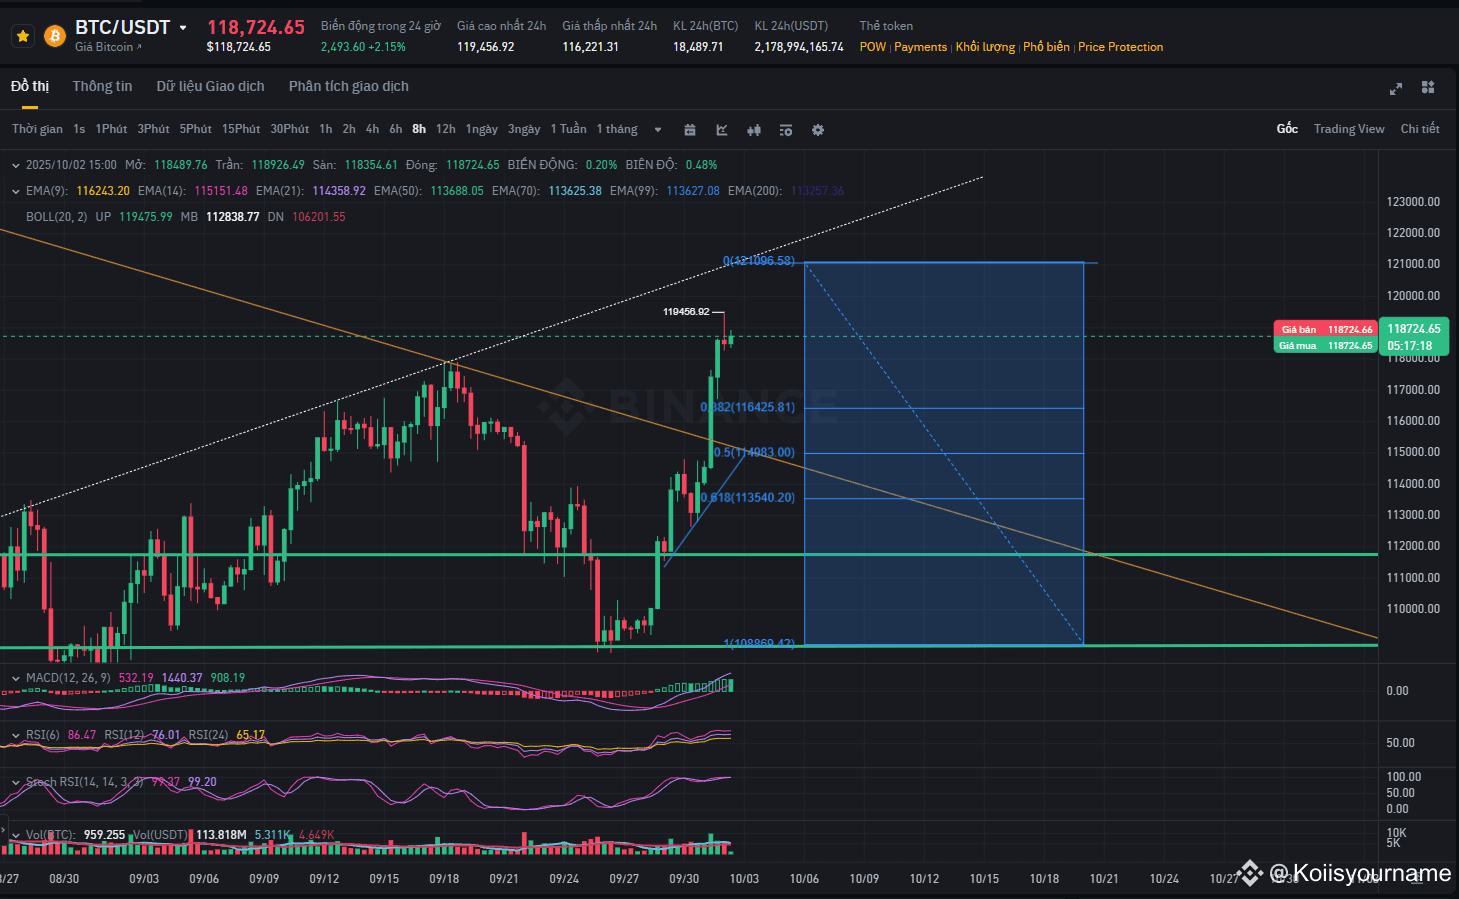Select the 1 Tuần timeframe
The width and height of the screenshot is (1459, 899).
tap(568, 129)
